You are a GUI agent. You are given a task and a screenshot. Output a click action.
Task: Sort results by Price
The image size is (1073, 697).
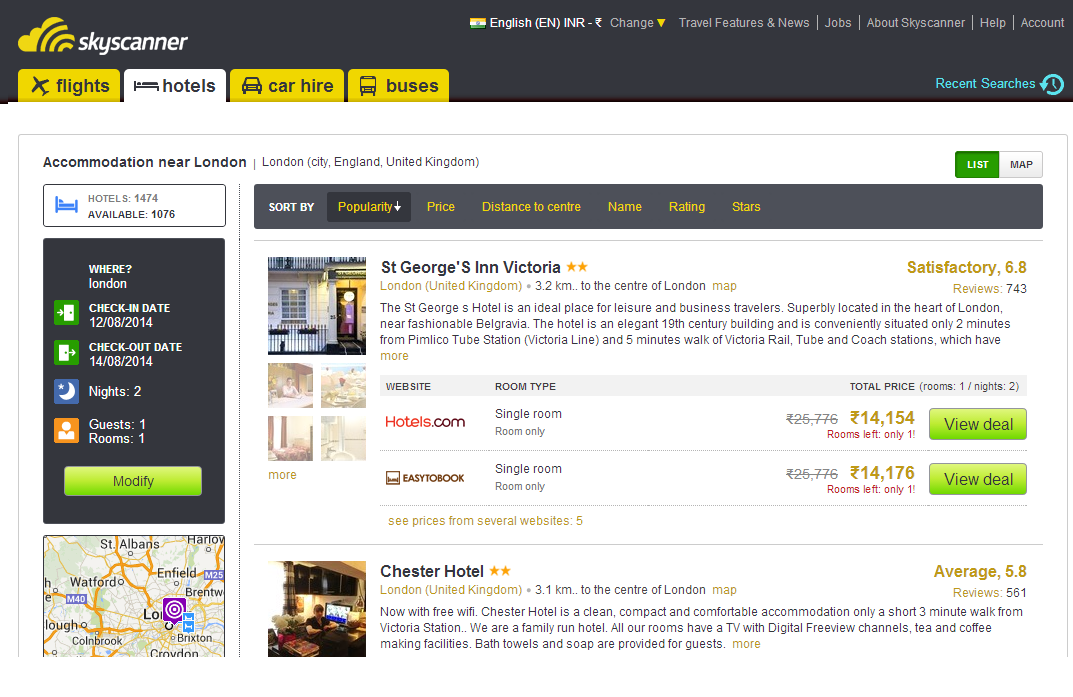tap(441, 207)
